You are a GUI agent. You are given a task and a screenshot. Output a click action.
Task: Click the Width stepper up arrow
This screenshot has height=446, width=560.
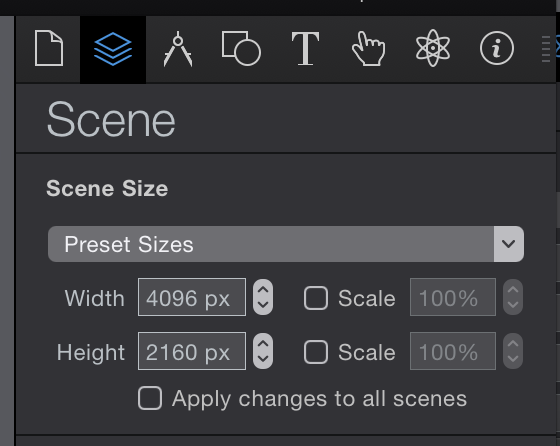pyautogui.click(x=263, y=290)
